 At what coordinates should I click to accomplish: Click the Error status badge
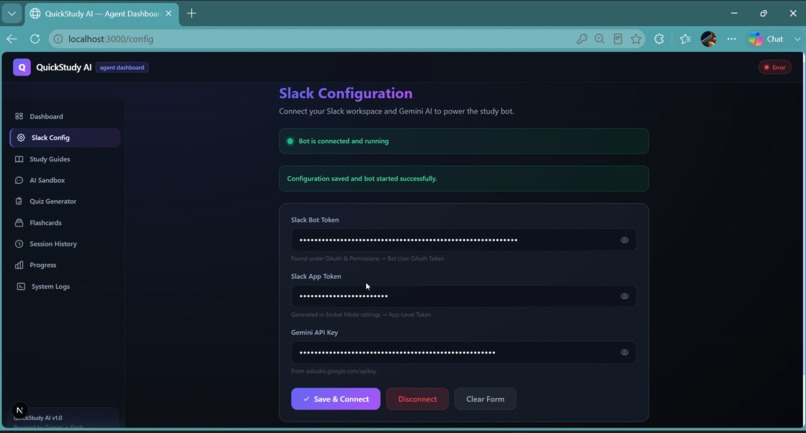tap(775, 67)
